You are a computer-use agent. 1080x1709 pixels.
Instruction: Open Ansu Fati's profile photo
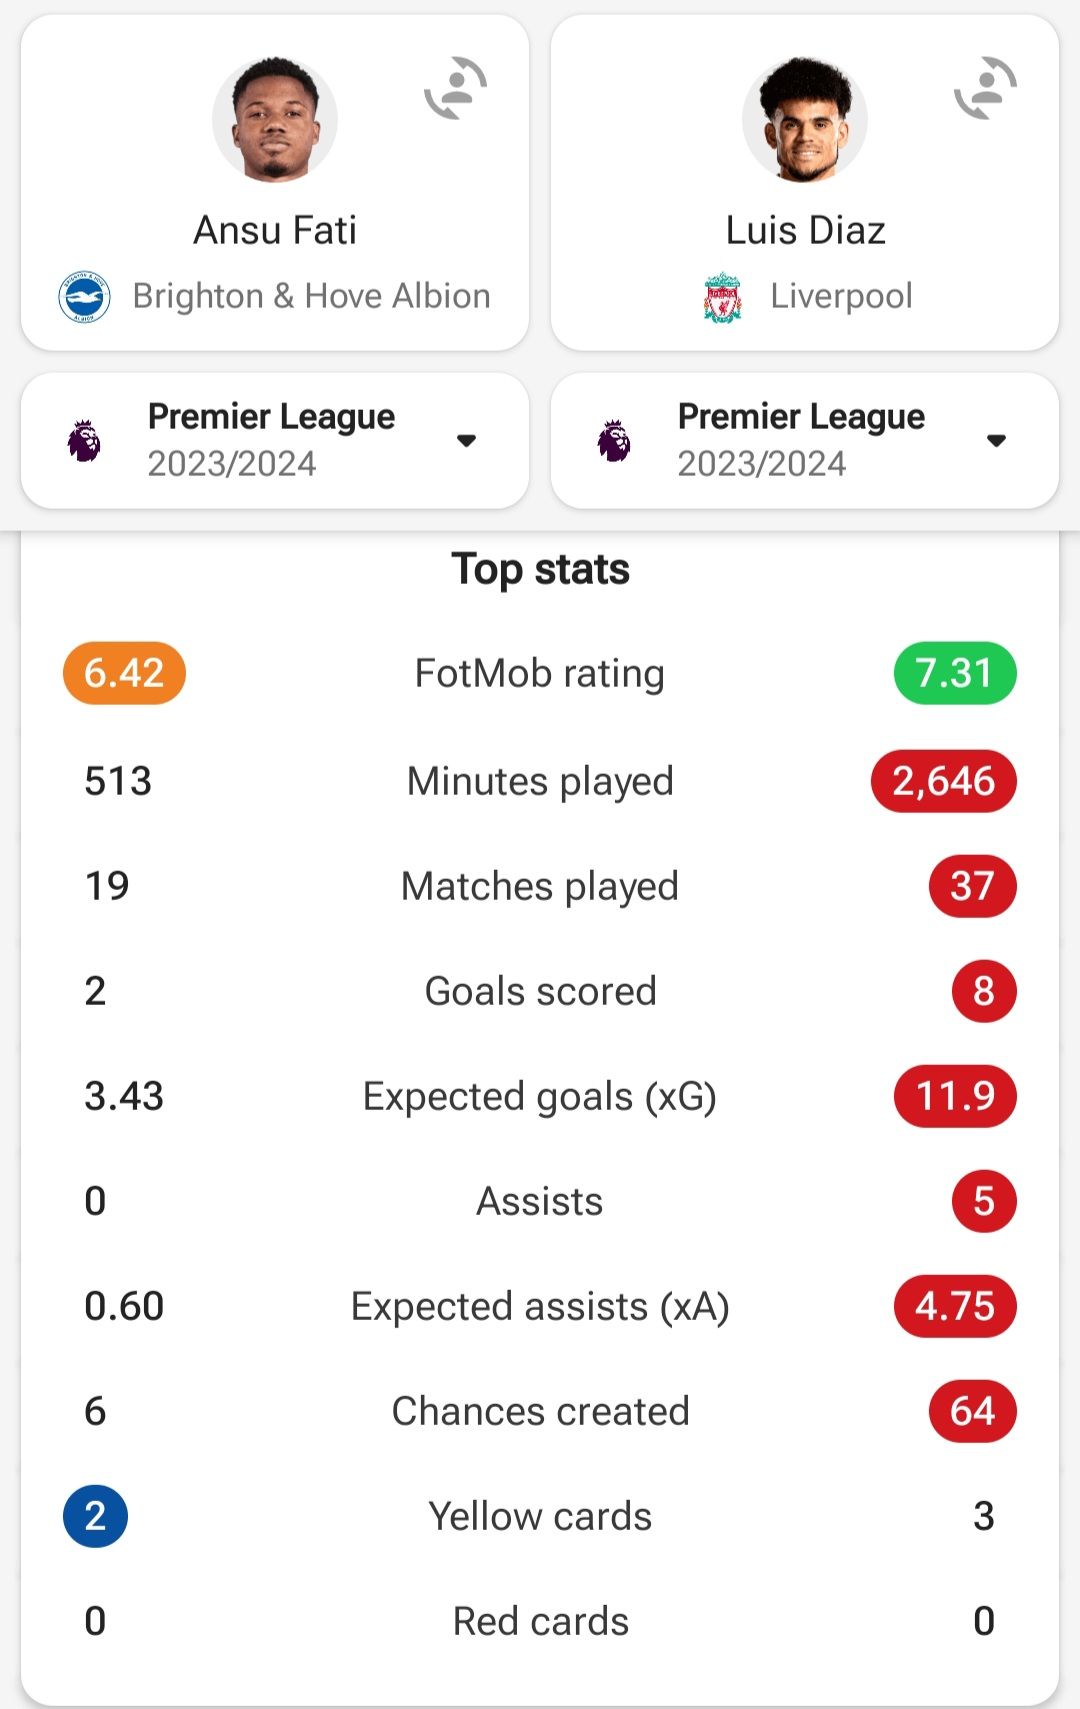pyautogui.click(x=275, y=119)
